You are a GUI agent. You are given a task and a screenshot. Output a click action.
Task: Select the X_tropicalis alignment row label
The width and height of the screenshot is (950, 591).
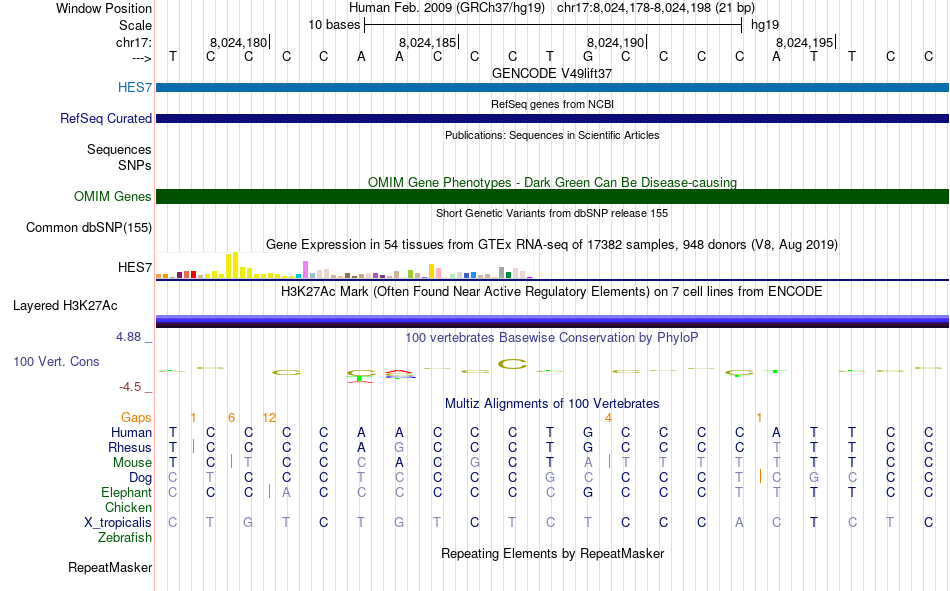tap(118, 523)
